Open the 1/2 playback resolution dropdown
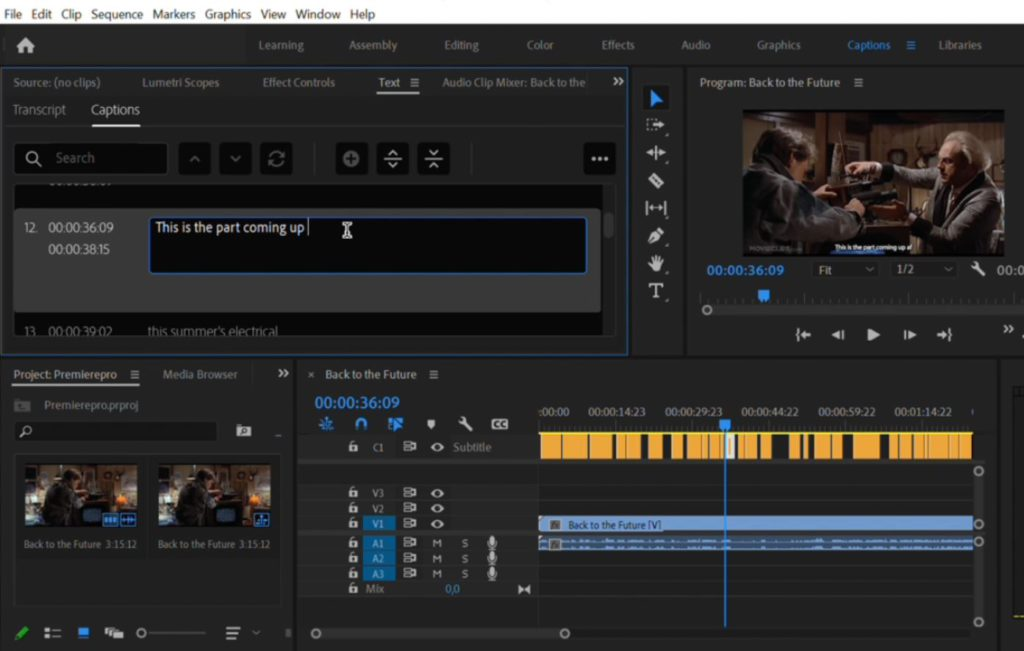The image size is (1024, 651). [x=924, y=270]
